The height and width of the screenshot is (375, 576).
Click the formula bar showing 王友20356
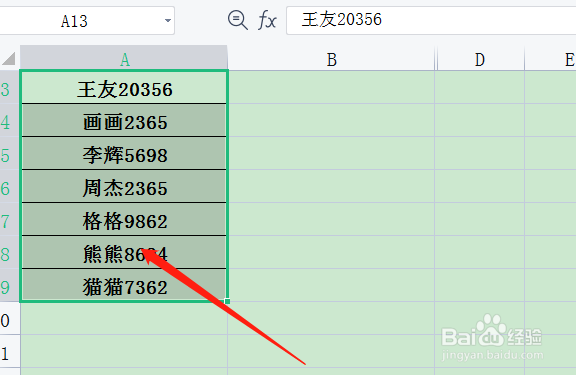(x=431, y=20)
